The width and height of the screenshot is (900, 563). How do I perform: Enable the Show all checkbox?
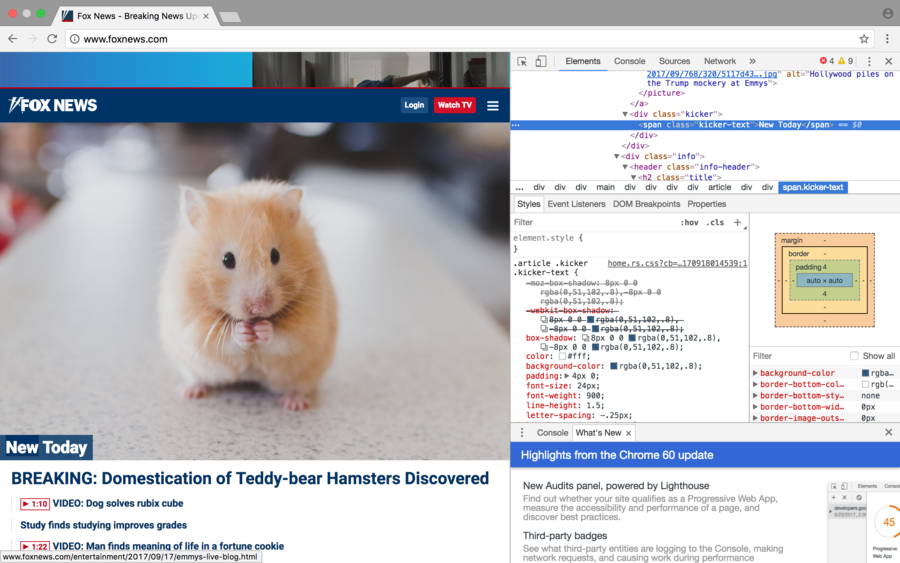click(x=854, y=356)
